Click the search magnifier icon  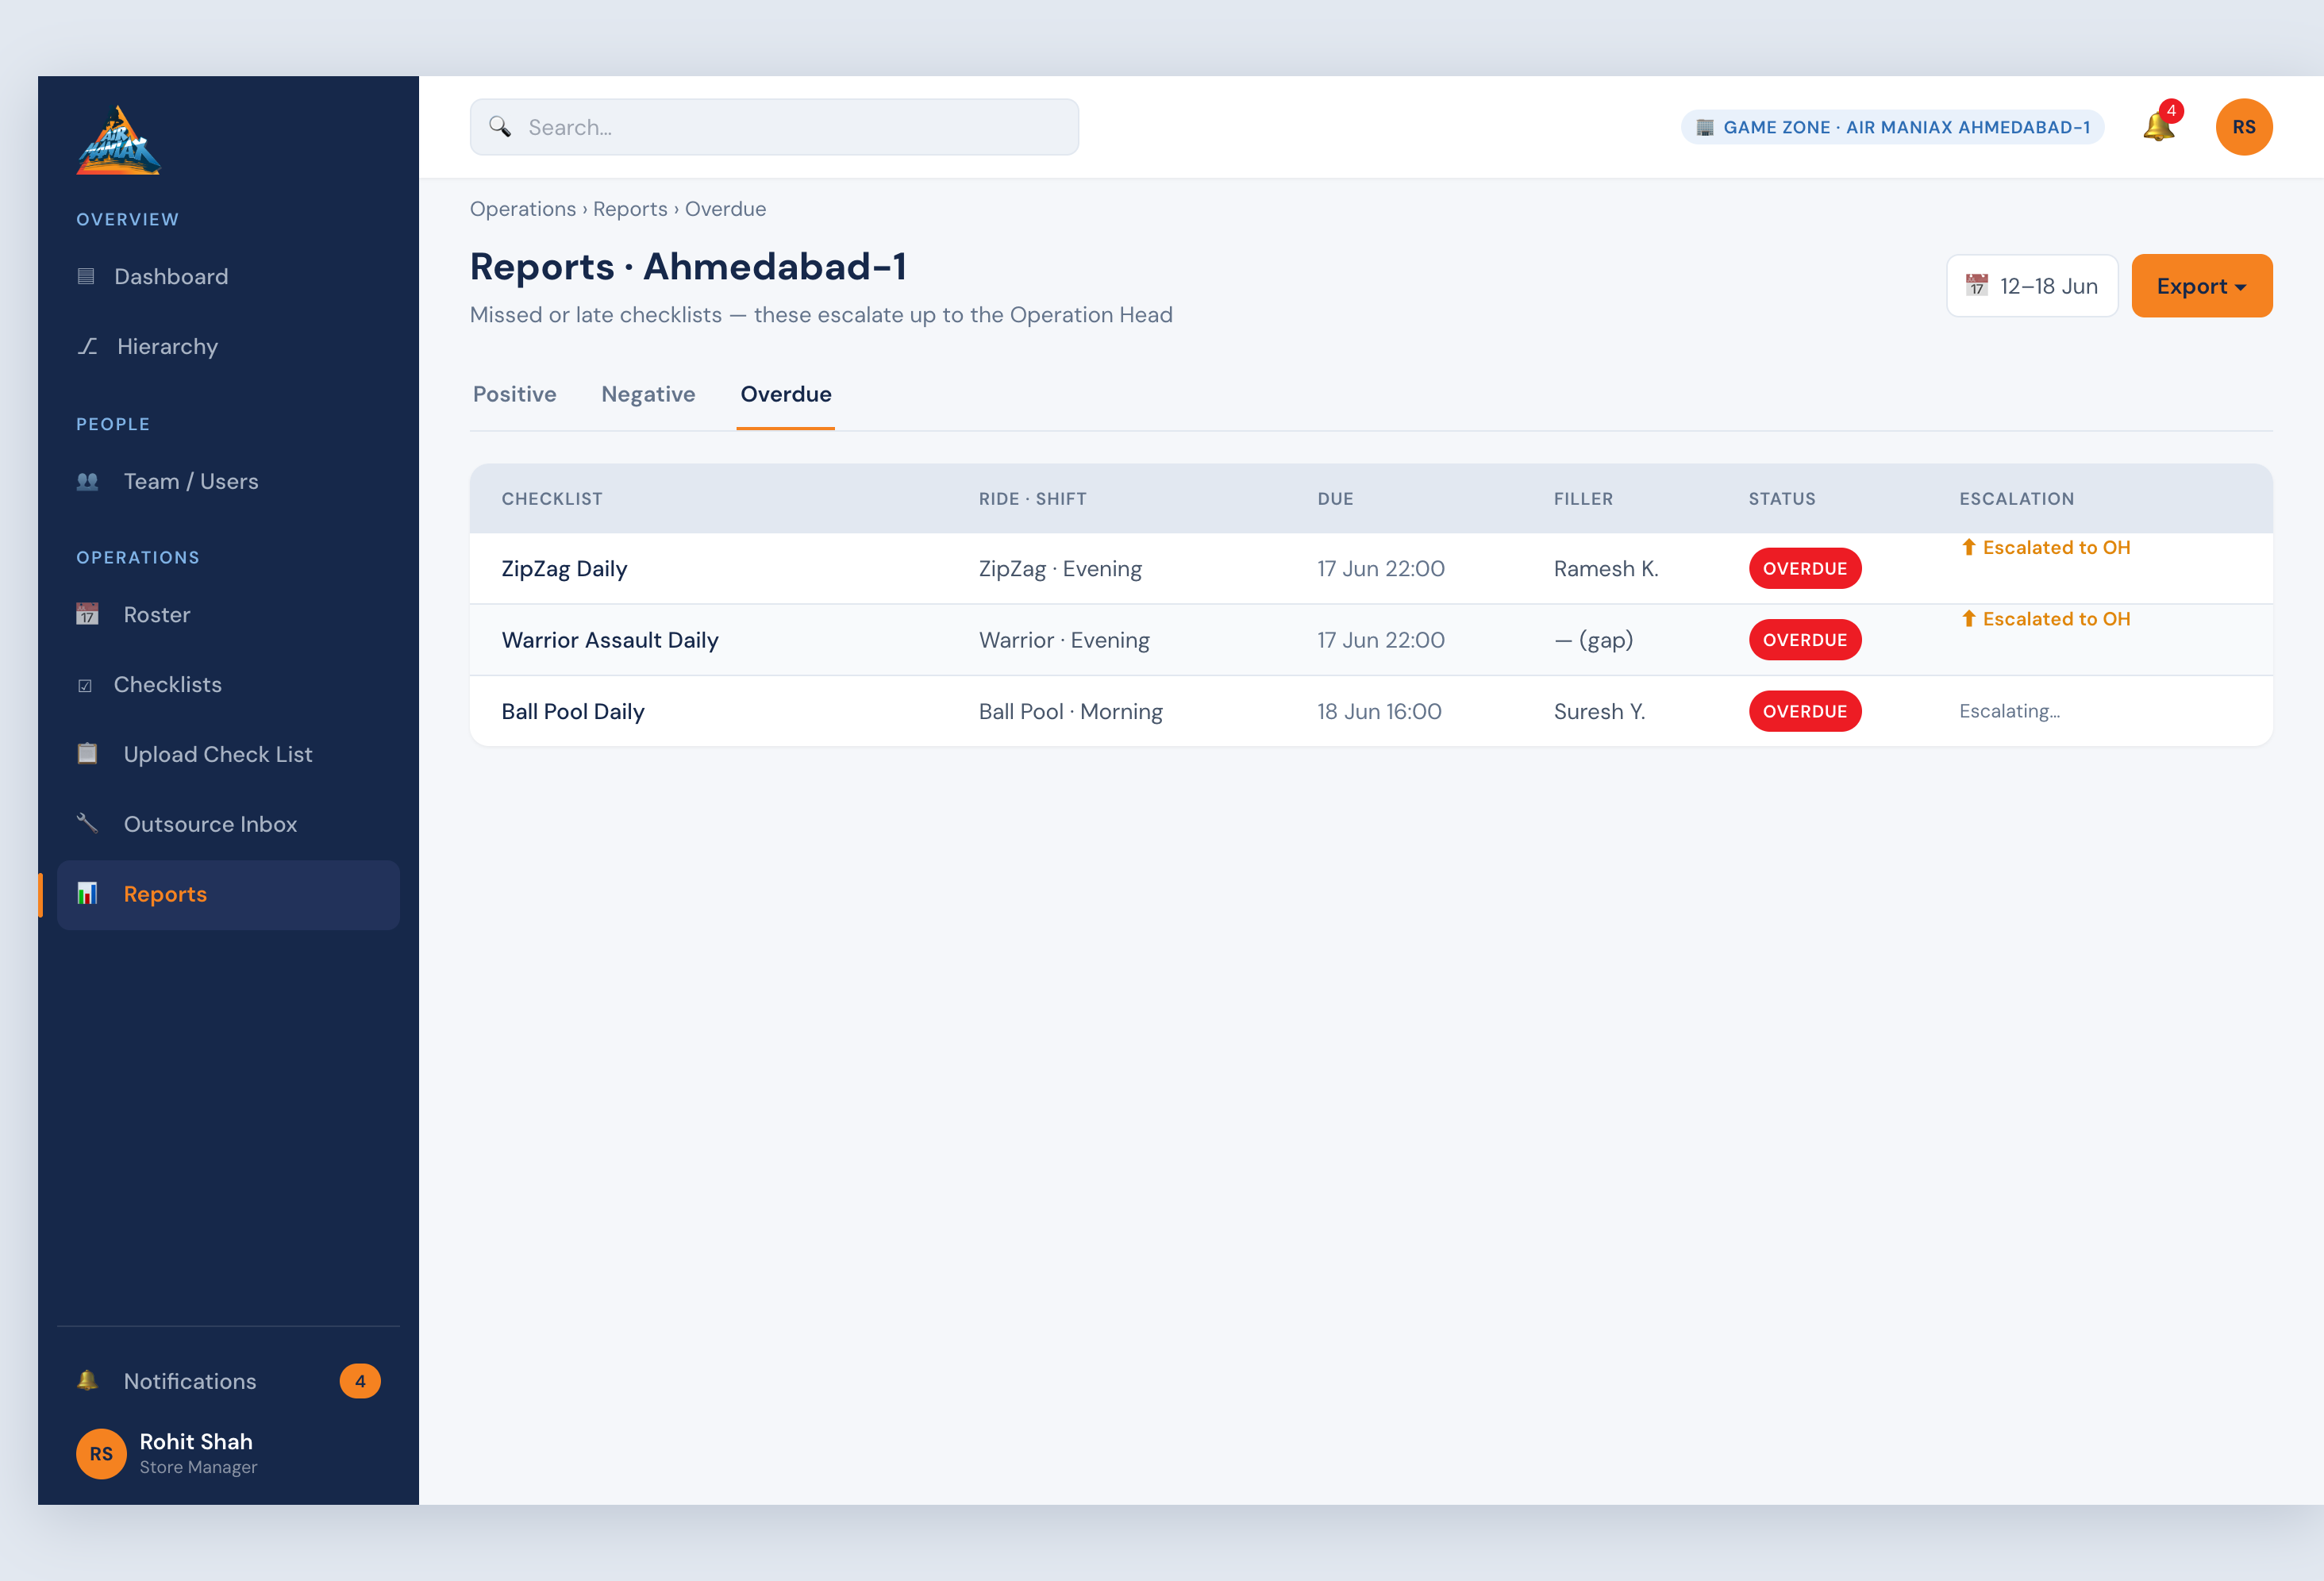click(500, 127)
